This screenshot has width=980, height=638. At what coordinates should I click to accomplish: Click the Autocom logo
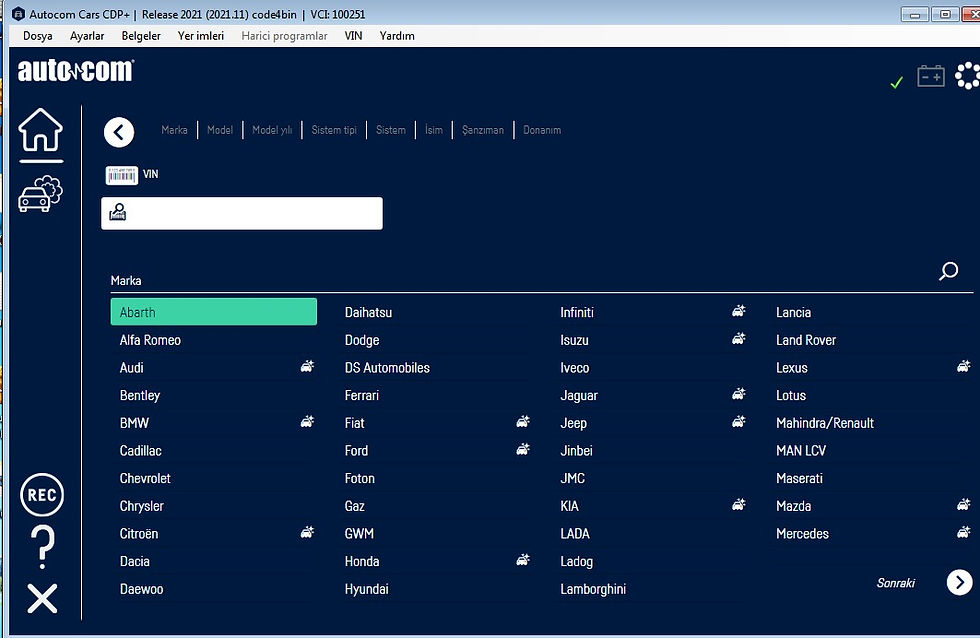tap(76, 70)
